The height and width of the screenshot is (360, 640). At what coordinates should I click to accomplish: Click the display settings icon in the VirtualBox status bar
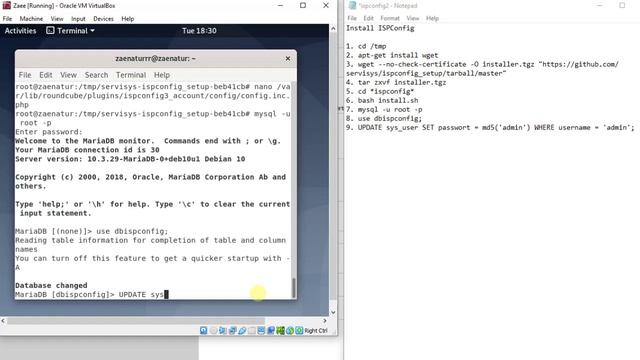(x=261, y=331)
